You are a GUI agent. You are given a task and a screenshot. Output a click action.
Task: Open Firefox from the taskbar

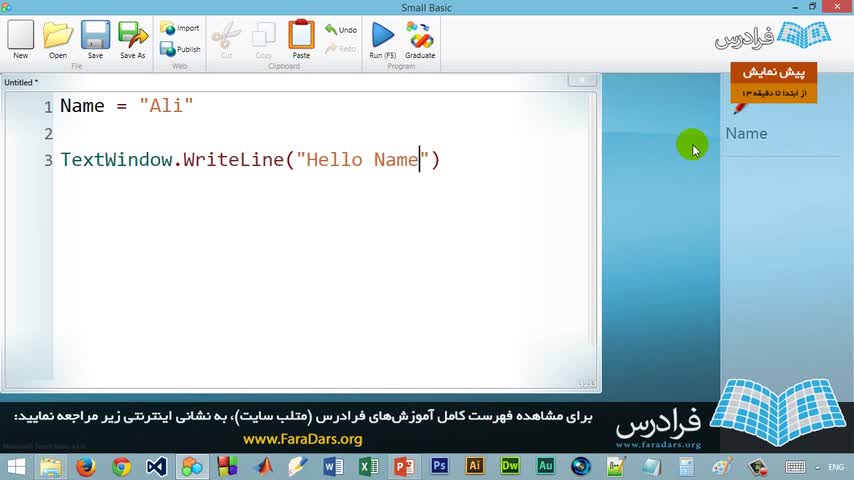(86, 467)
